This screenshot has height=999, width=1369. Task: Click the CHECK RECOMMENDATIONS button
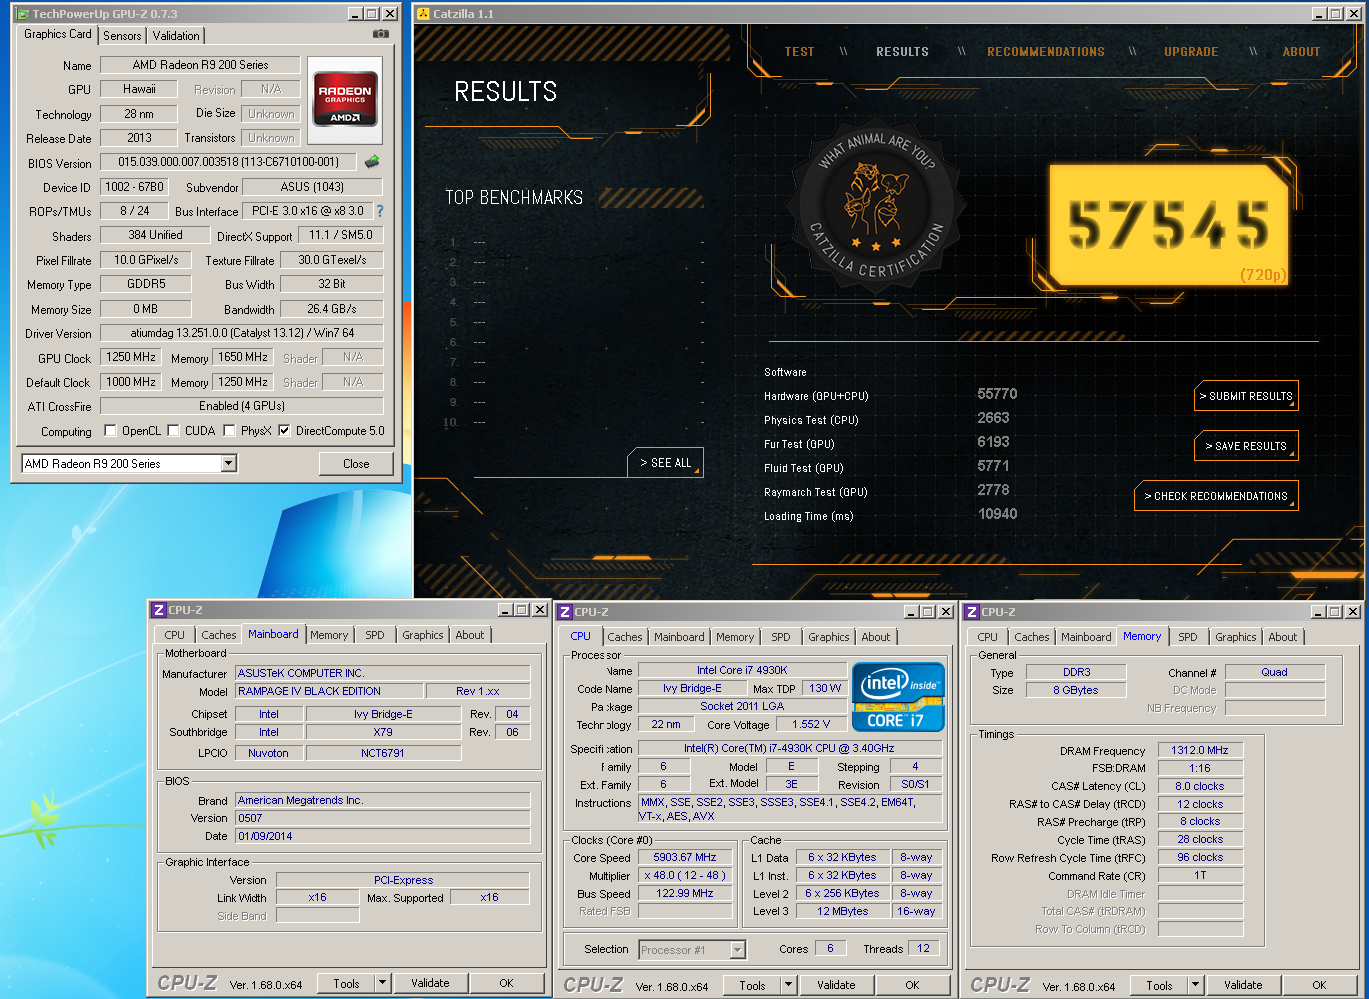click(1215, 496)
